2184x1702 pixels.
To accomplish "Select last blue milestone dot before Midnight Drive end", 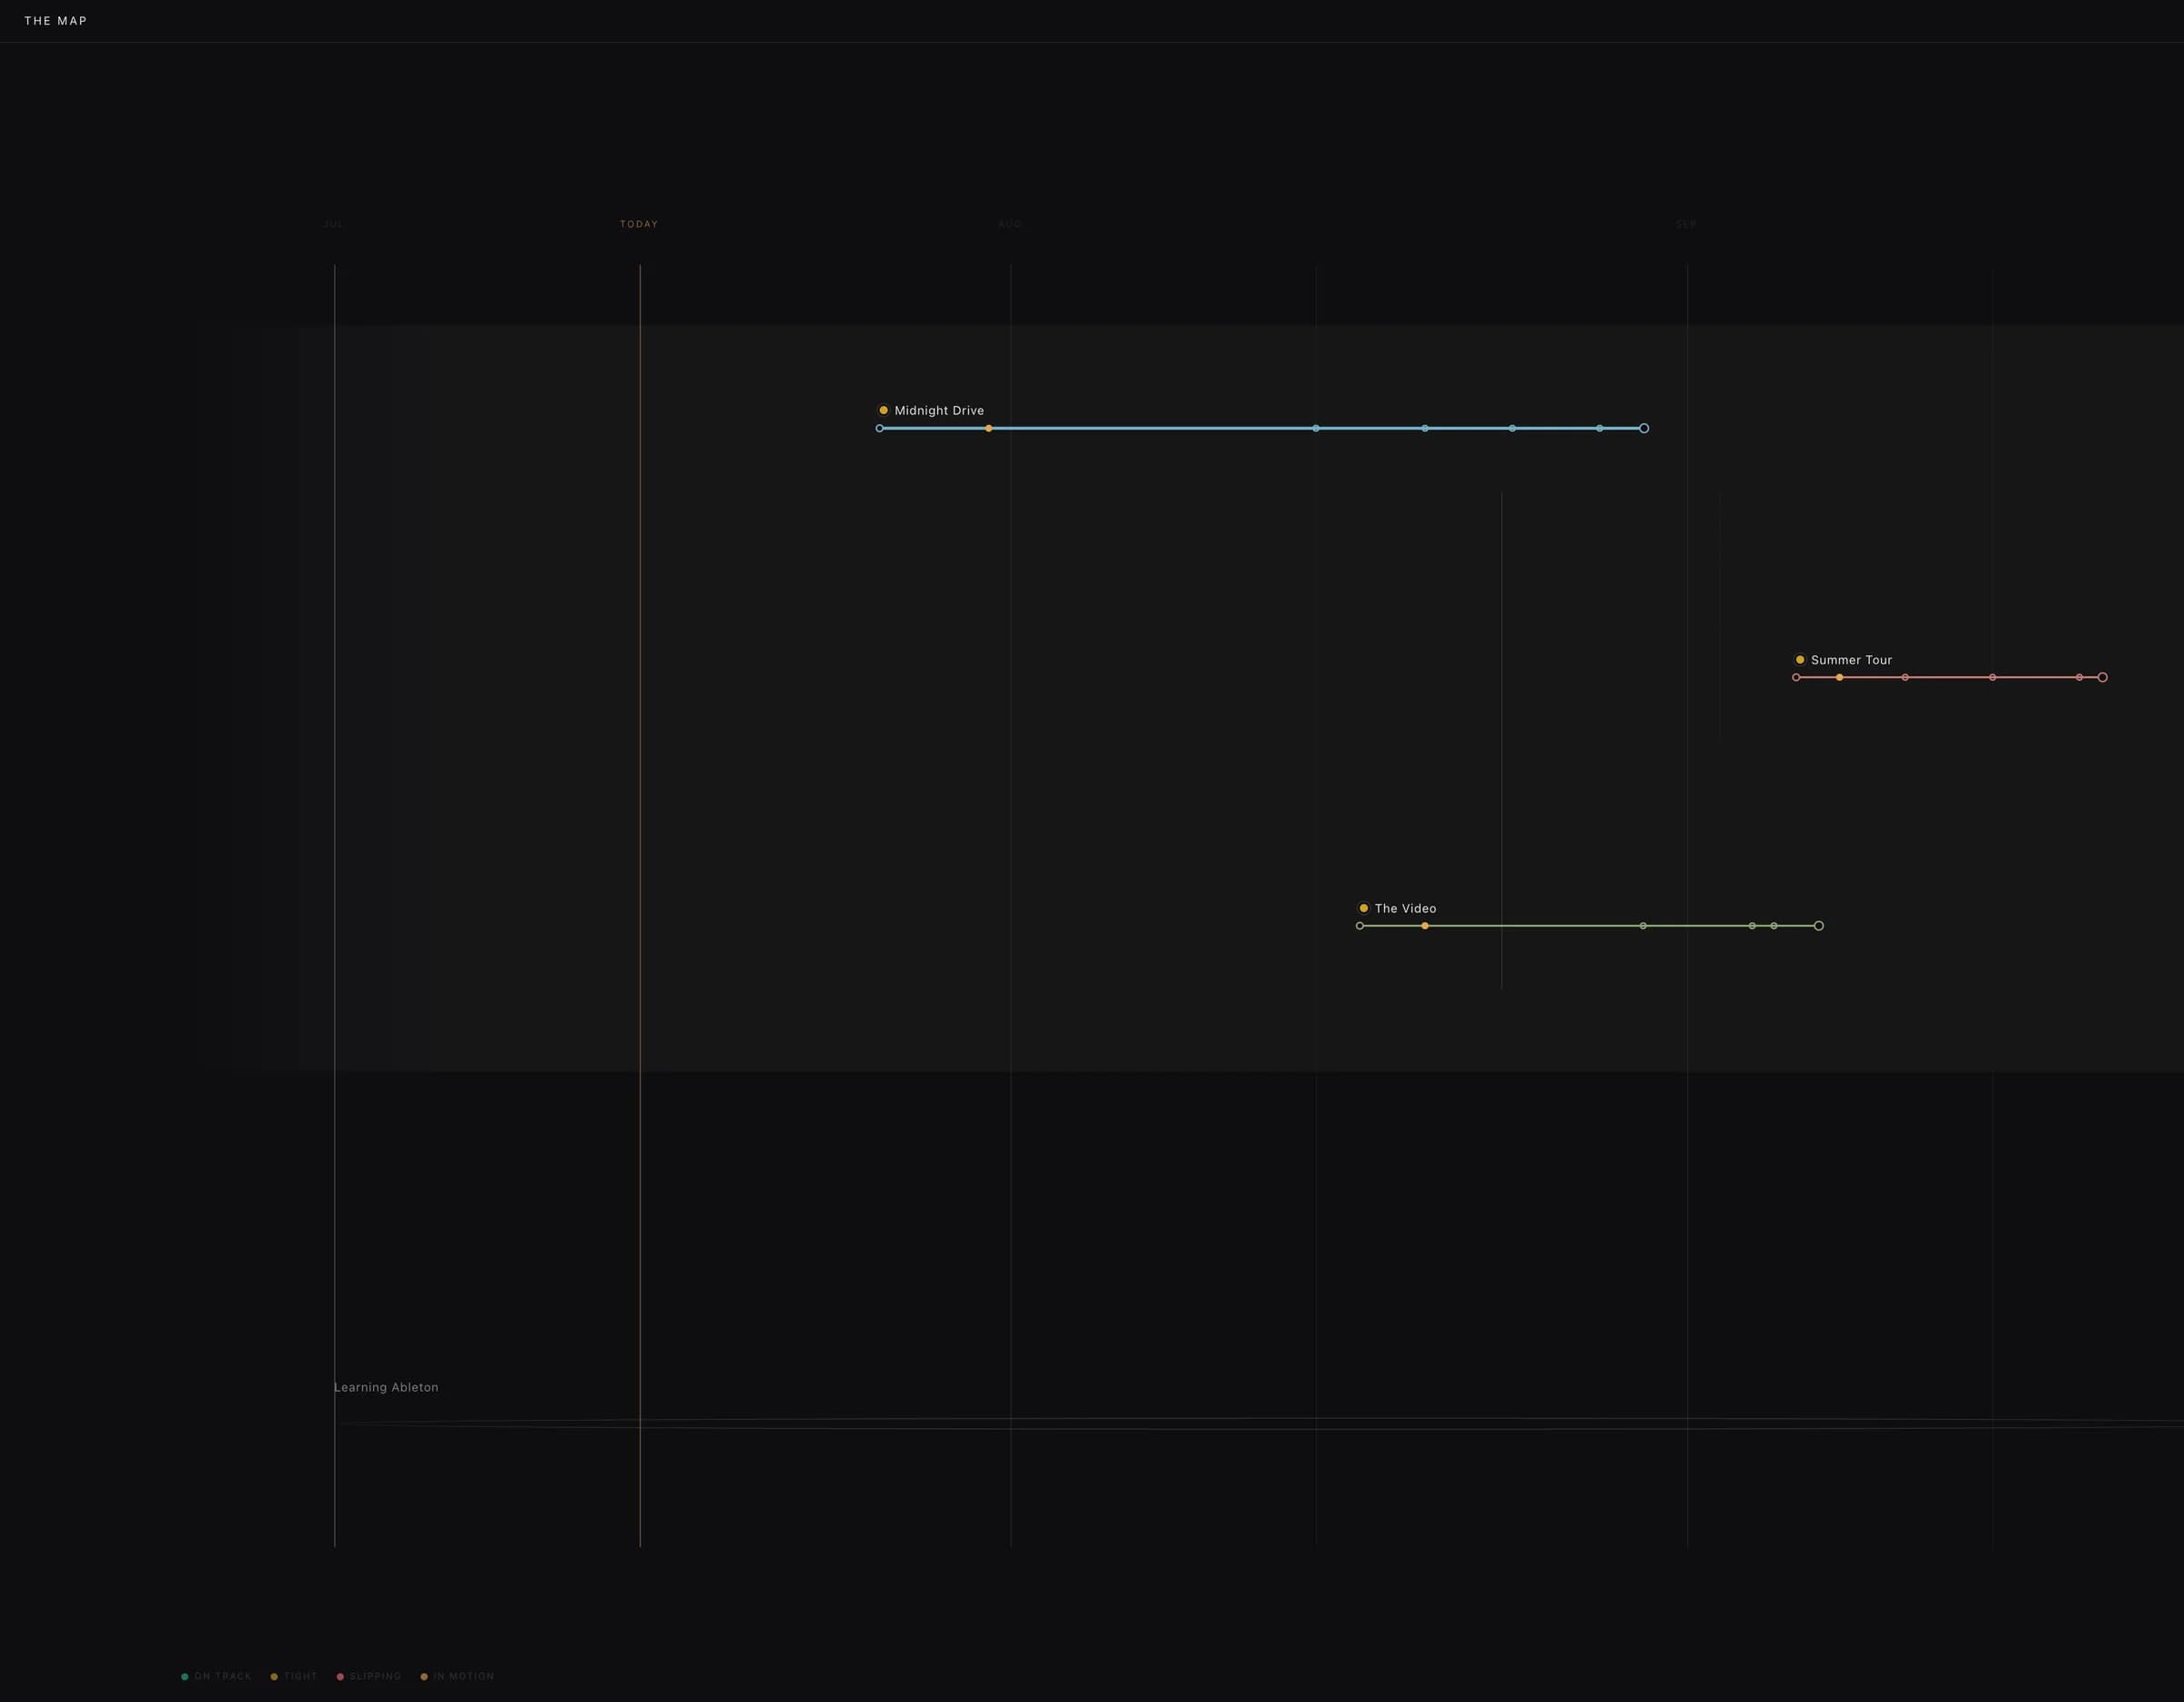I will click(1600, 428).
